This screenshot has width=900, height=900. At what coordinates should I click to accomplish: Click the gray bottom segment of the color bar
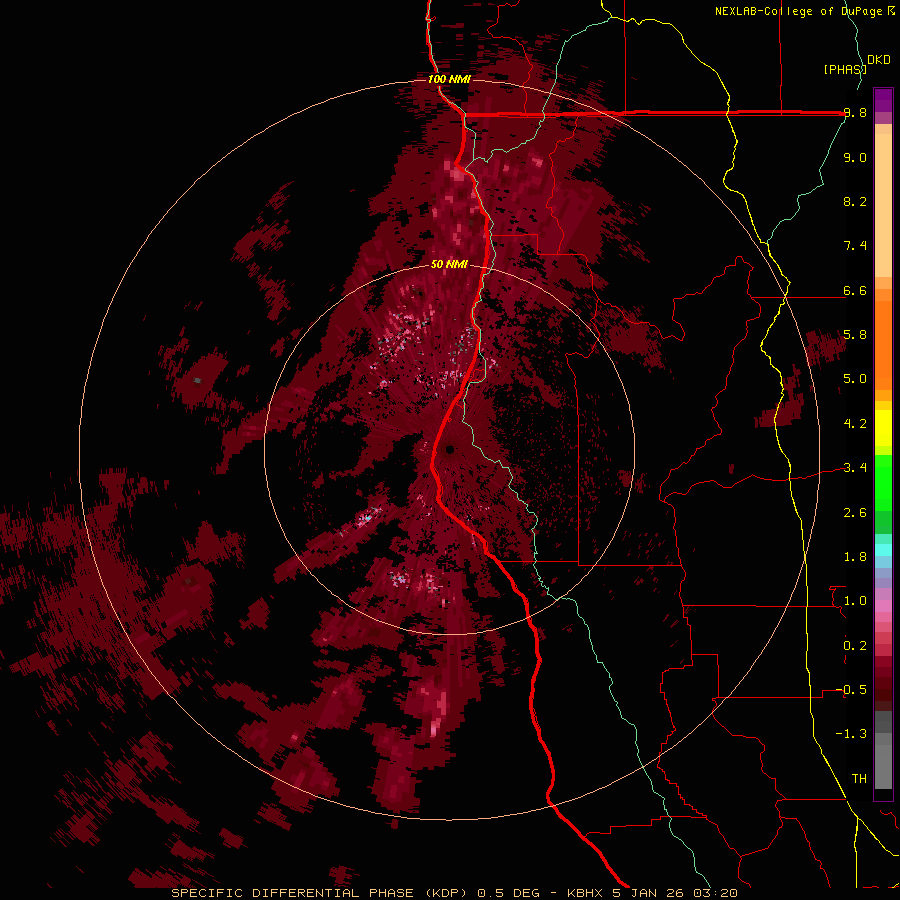883,766
